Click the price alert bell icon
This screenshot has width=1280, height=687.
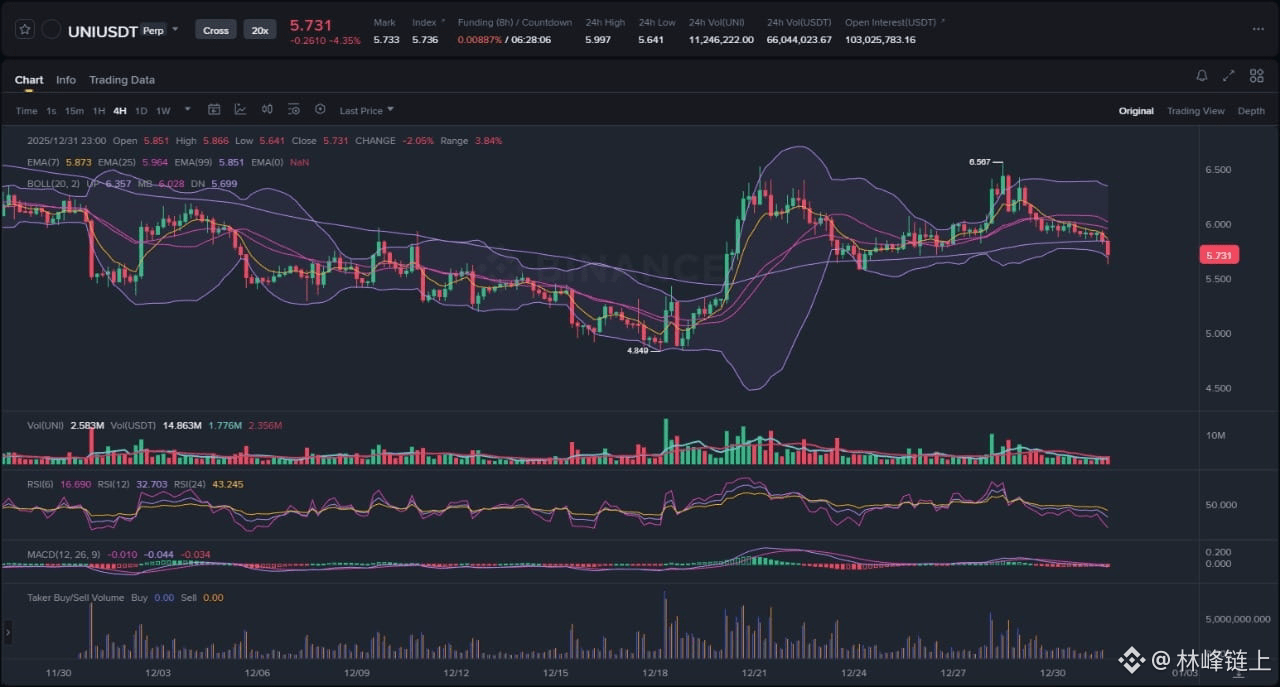1202,76
